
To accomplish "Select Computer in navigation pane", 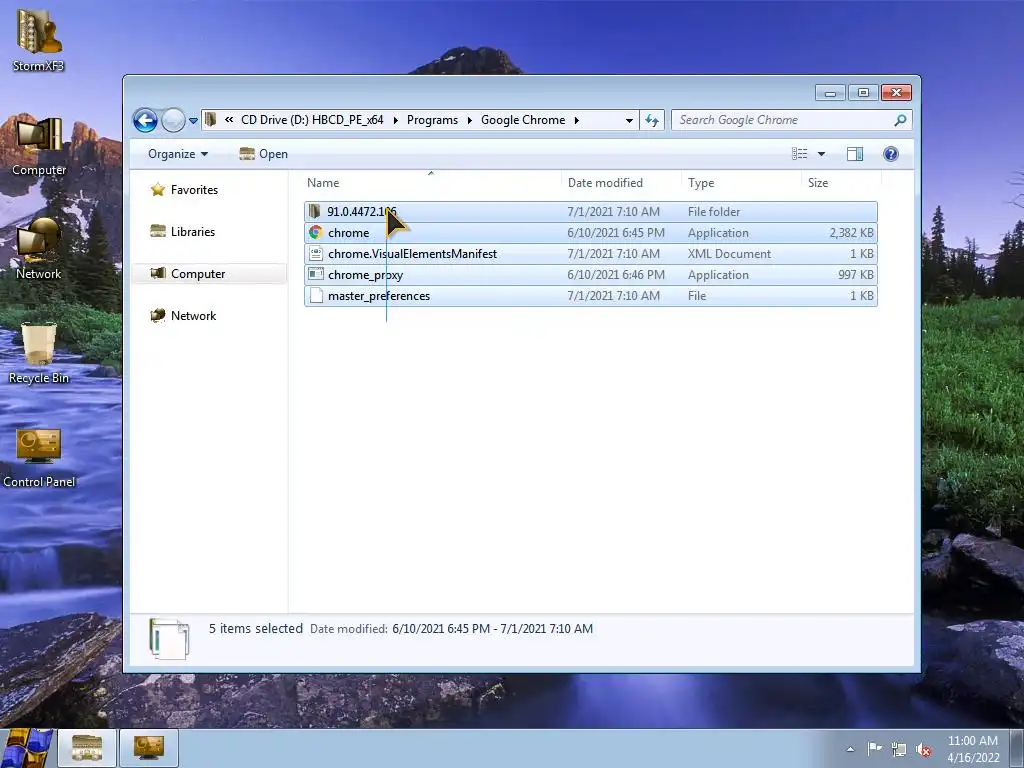I will [198, 274].
